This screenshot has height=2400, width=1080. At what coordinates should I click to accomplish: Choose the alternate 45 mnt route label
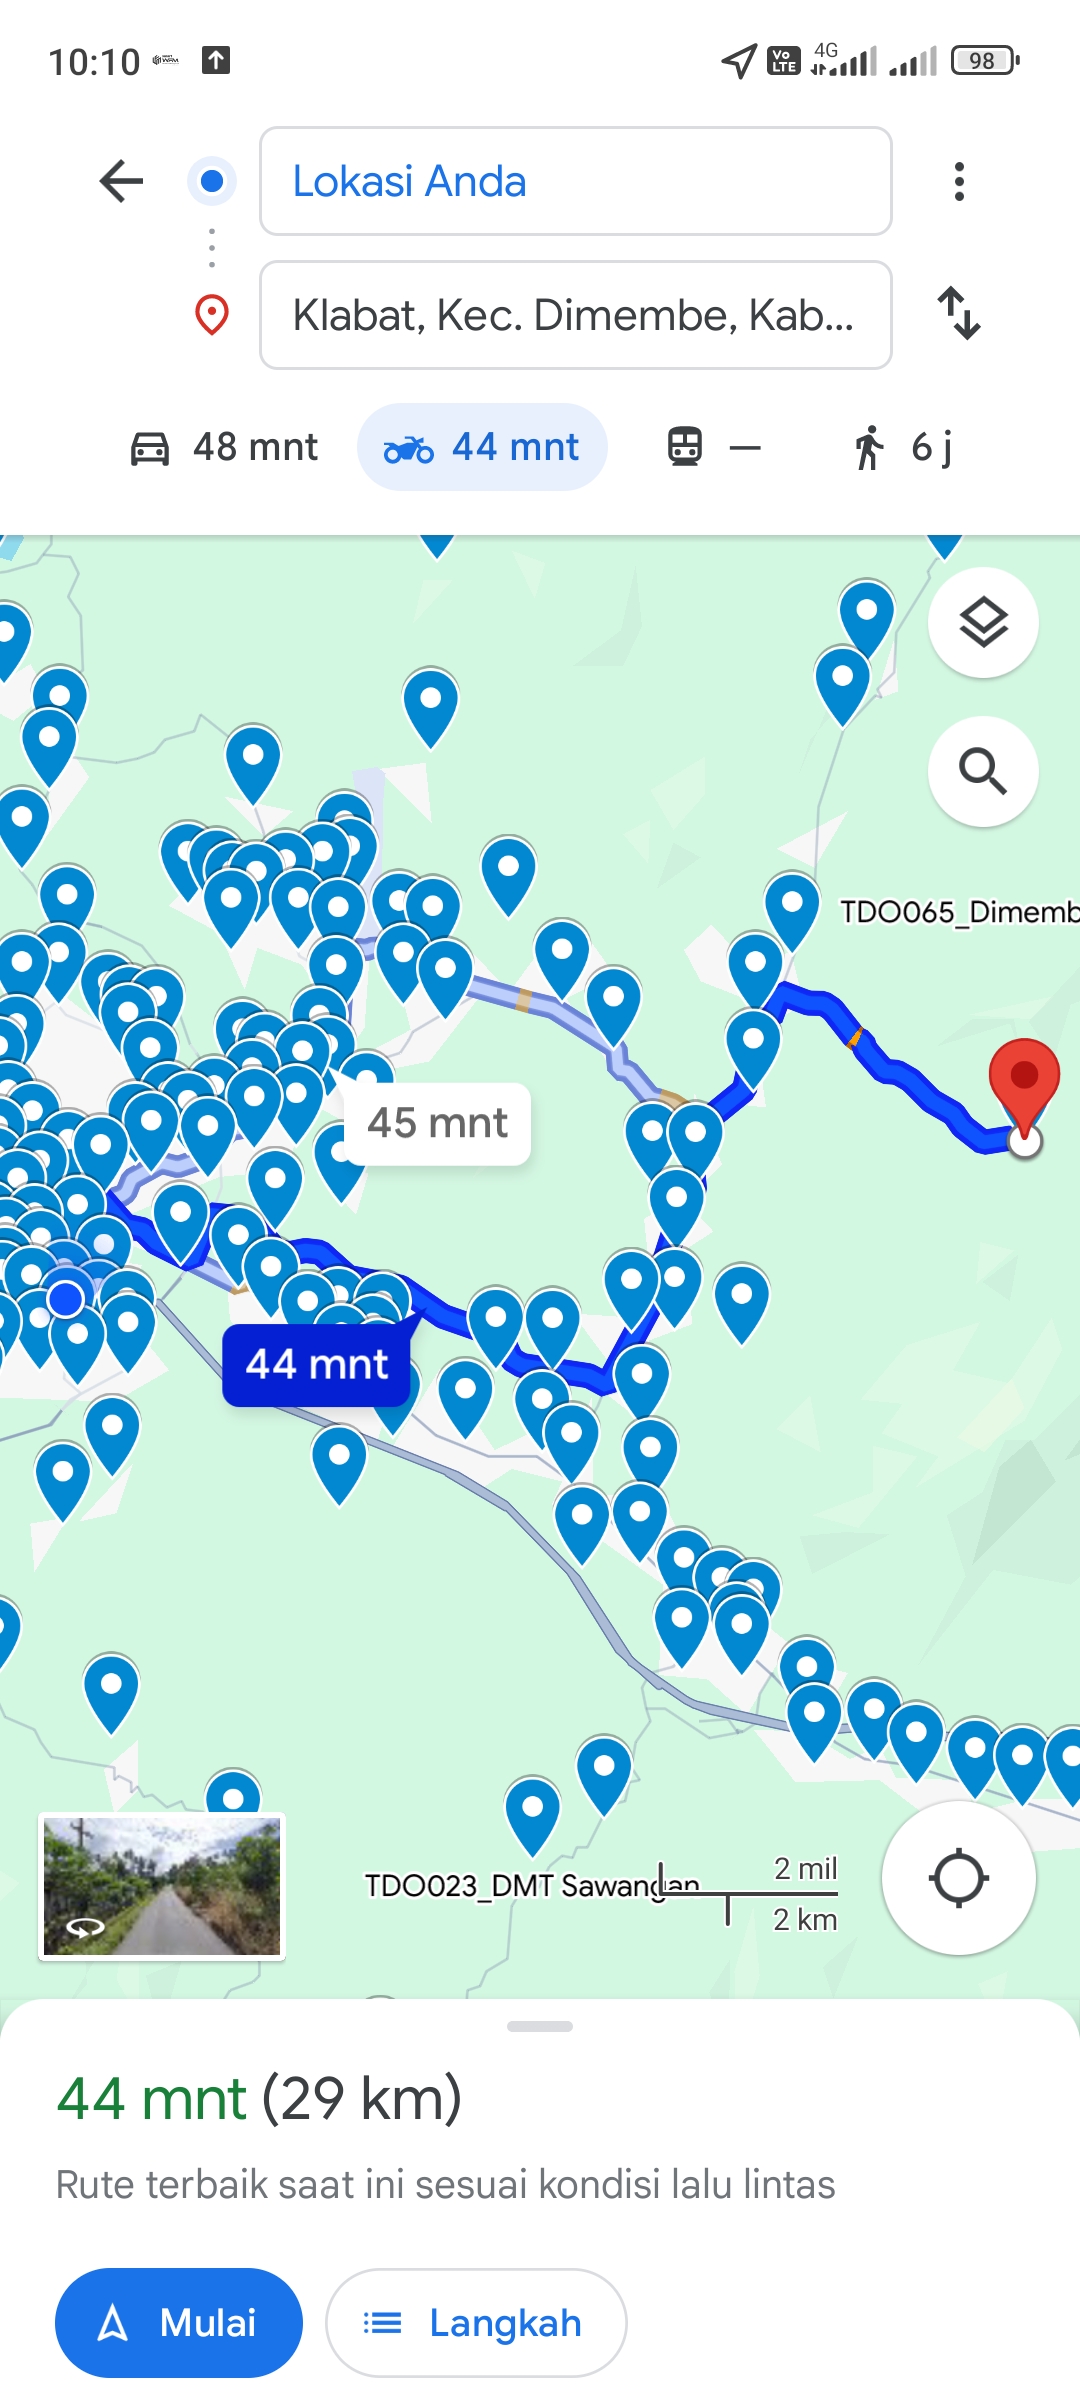(437, 1123)
